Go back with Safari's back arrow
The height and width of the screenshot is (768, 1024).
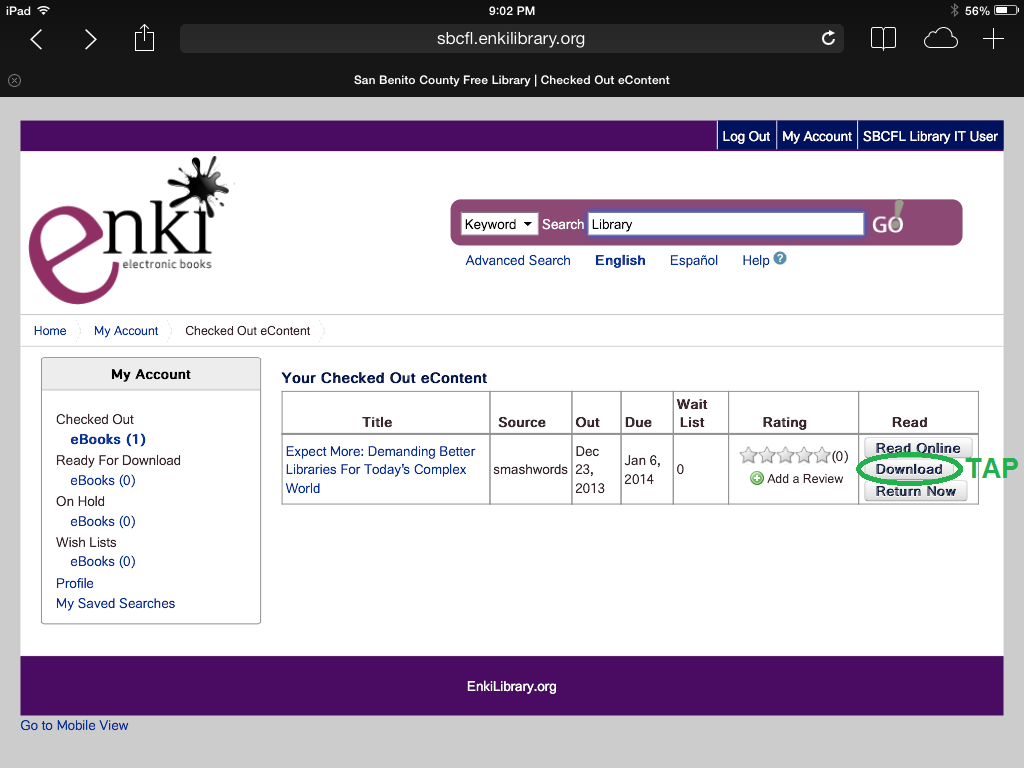click(x=37, y=39)
